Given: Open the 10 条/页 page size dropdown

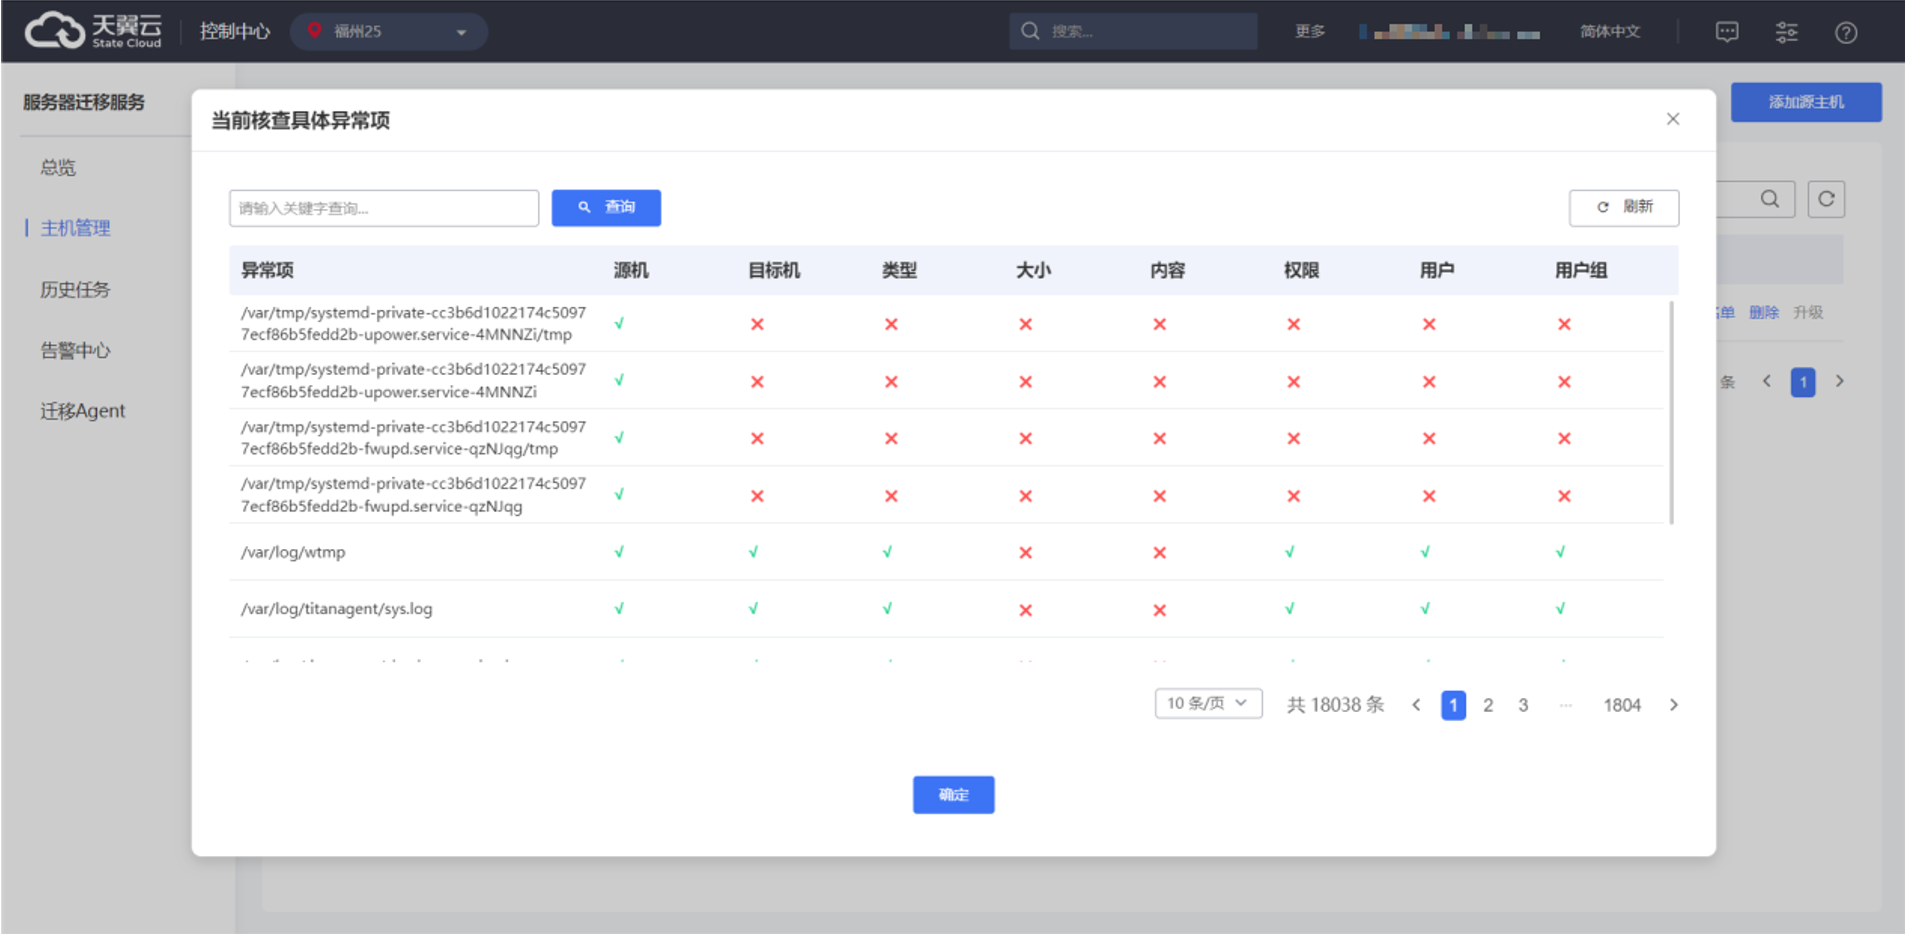Looking at the screenshot, I should (x=1208, y=704).
